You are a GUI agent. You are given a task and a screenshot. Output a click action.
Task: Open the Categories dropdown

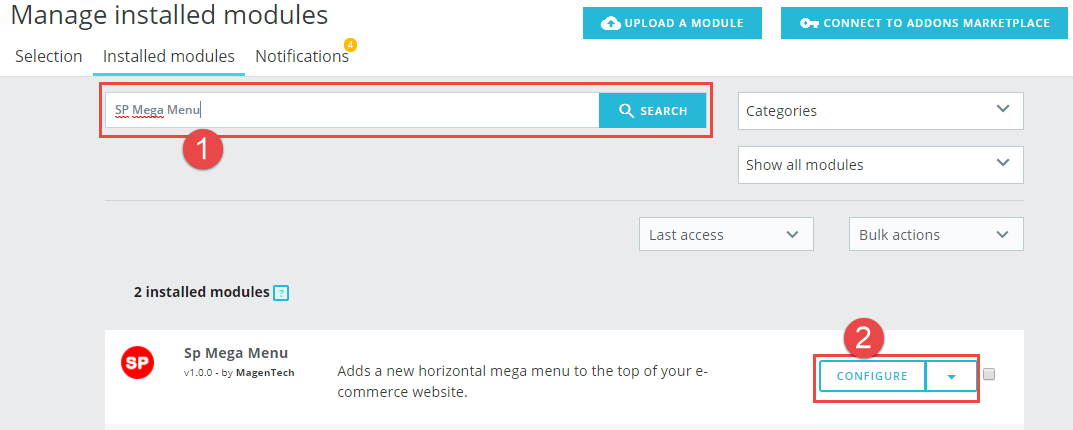point(881,111)
